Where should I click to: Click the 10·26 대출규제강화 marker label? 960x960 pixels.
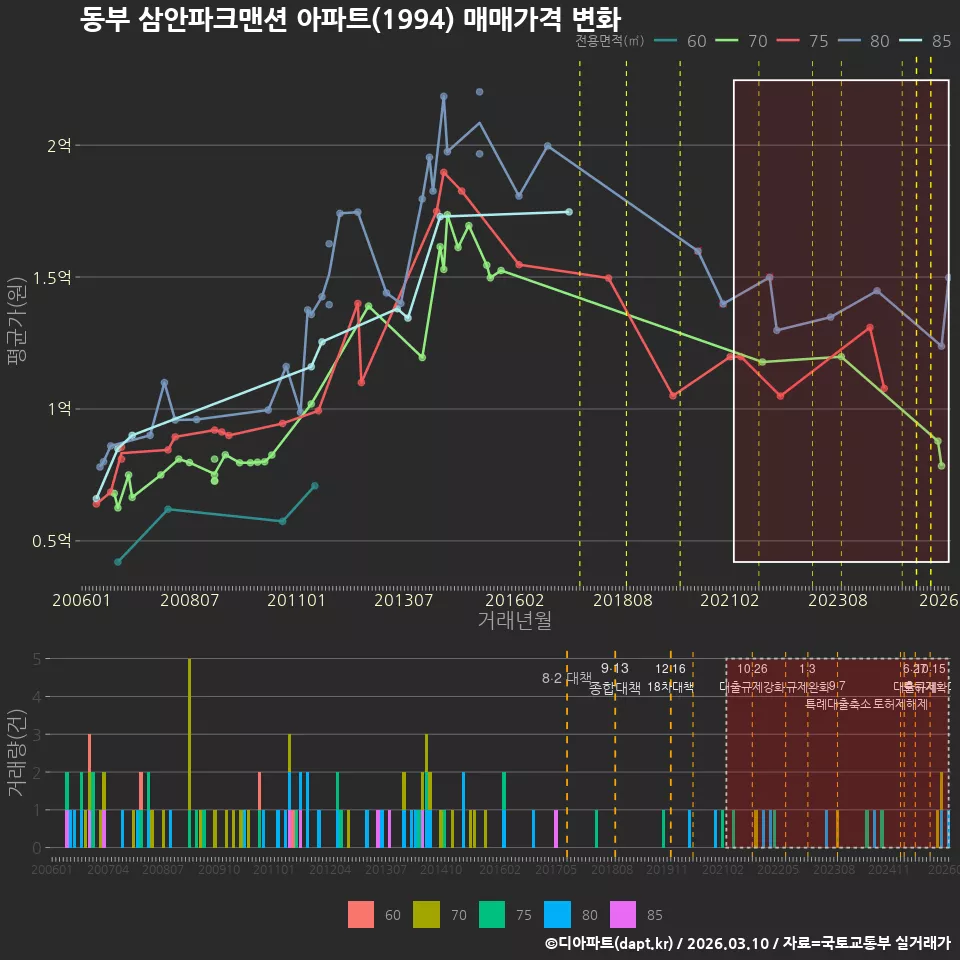click(752, 678)
